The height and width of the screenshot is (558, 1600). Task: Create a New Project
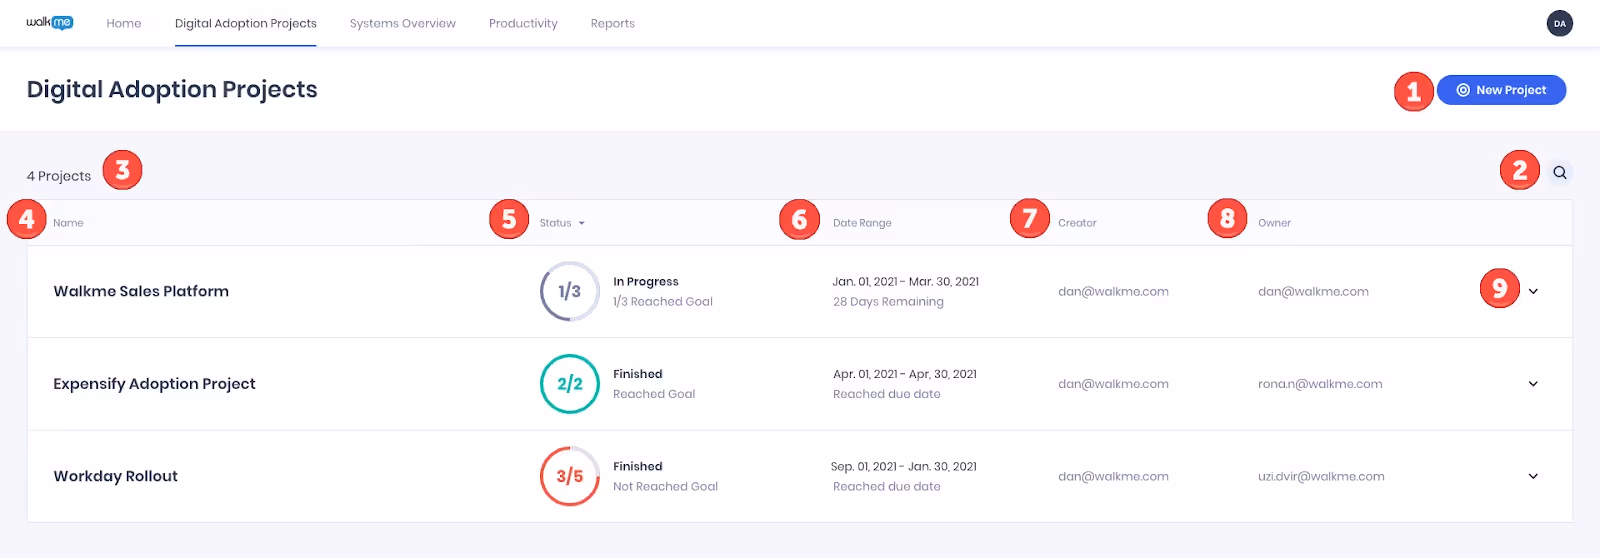coord(1501,90)
